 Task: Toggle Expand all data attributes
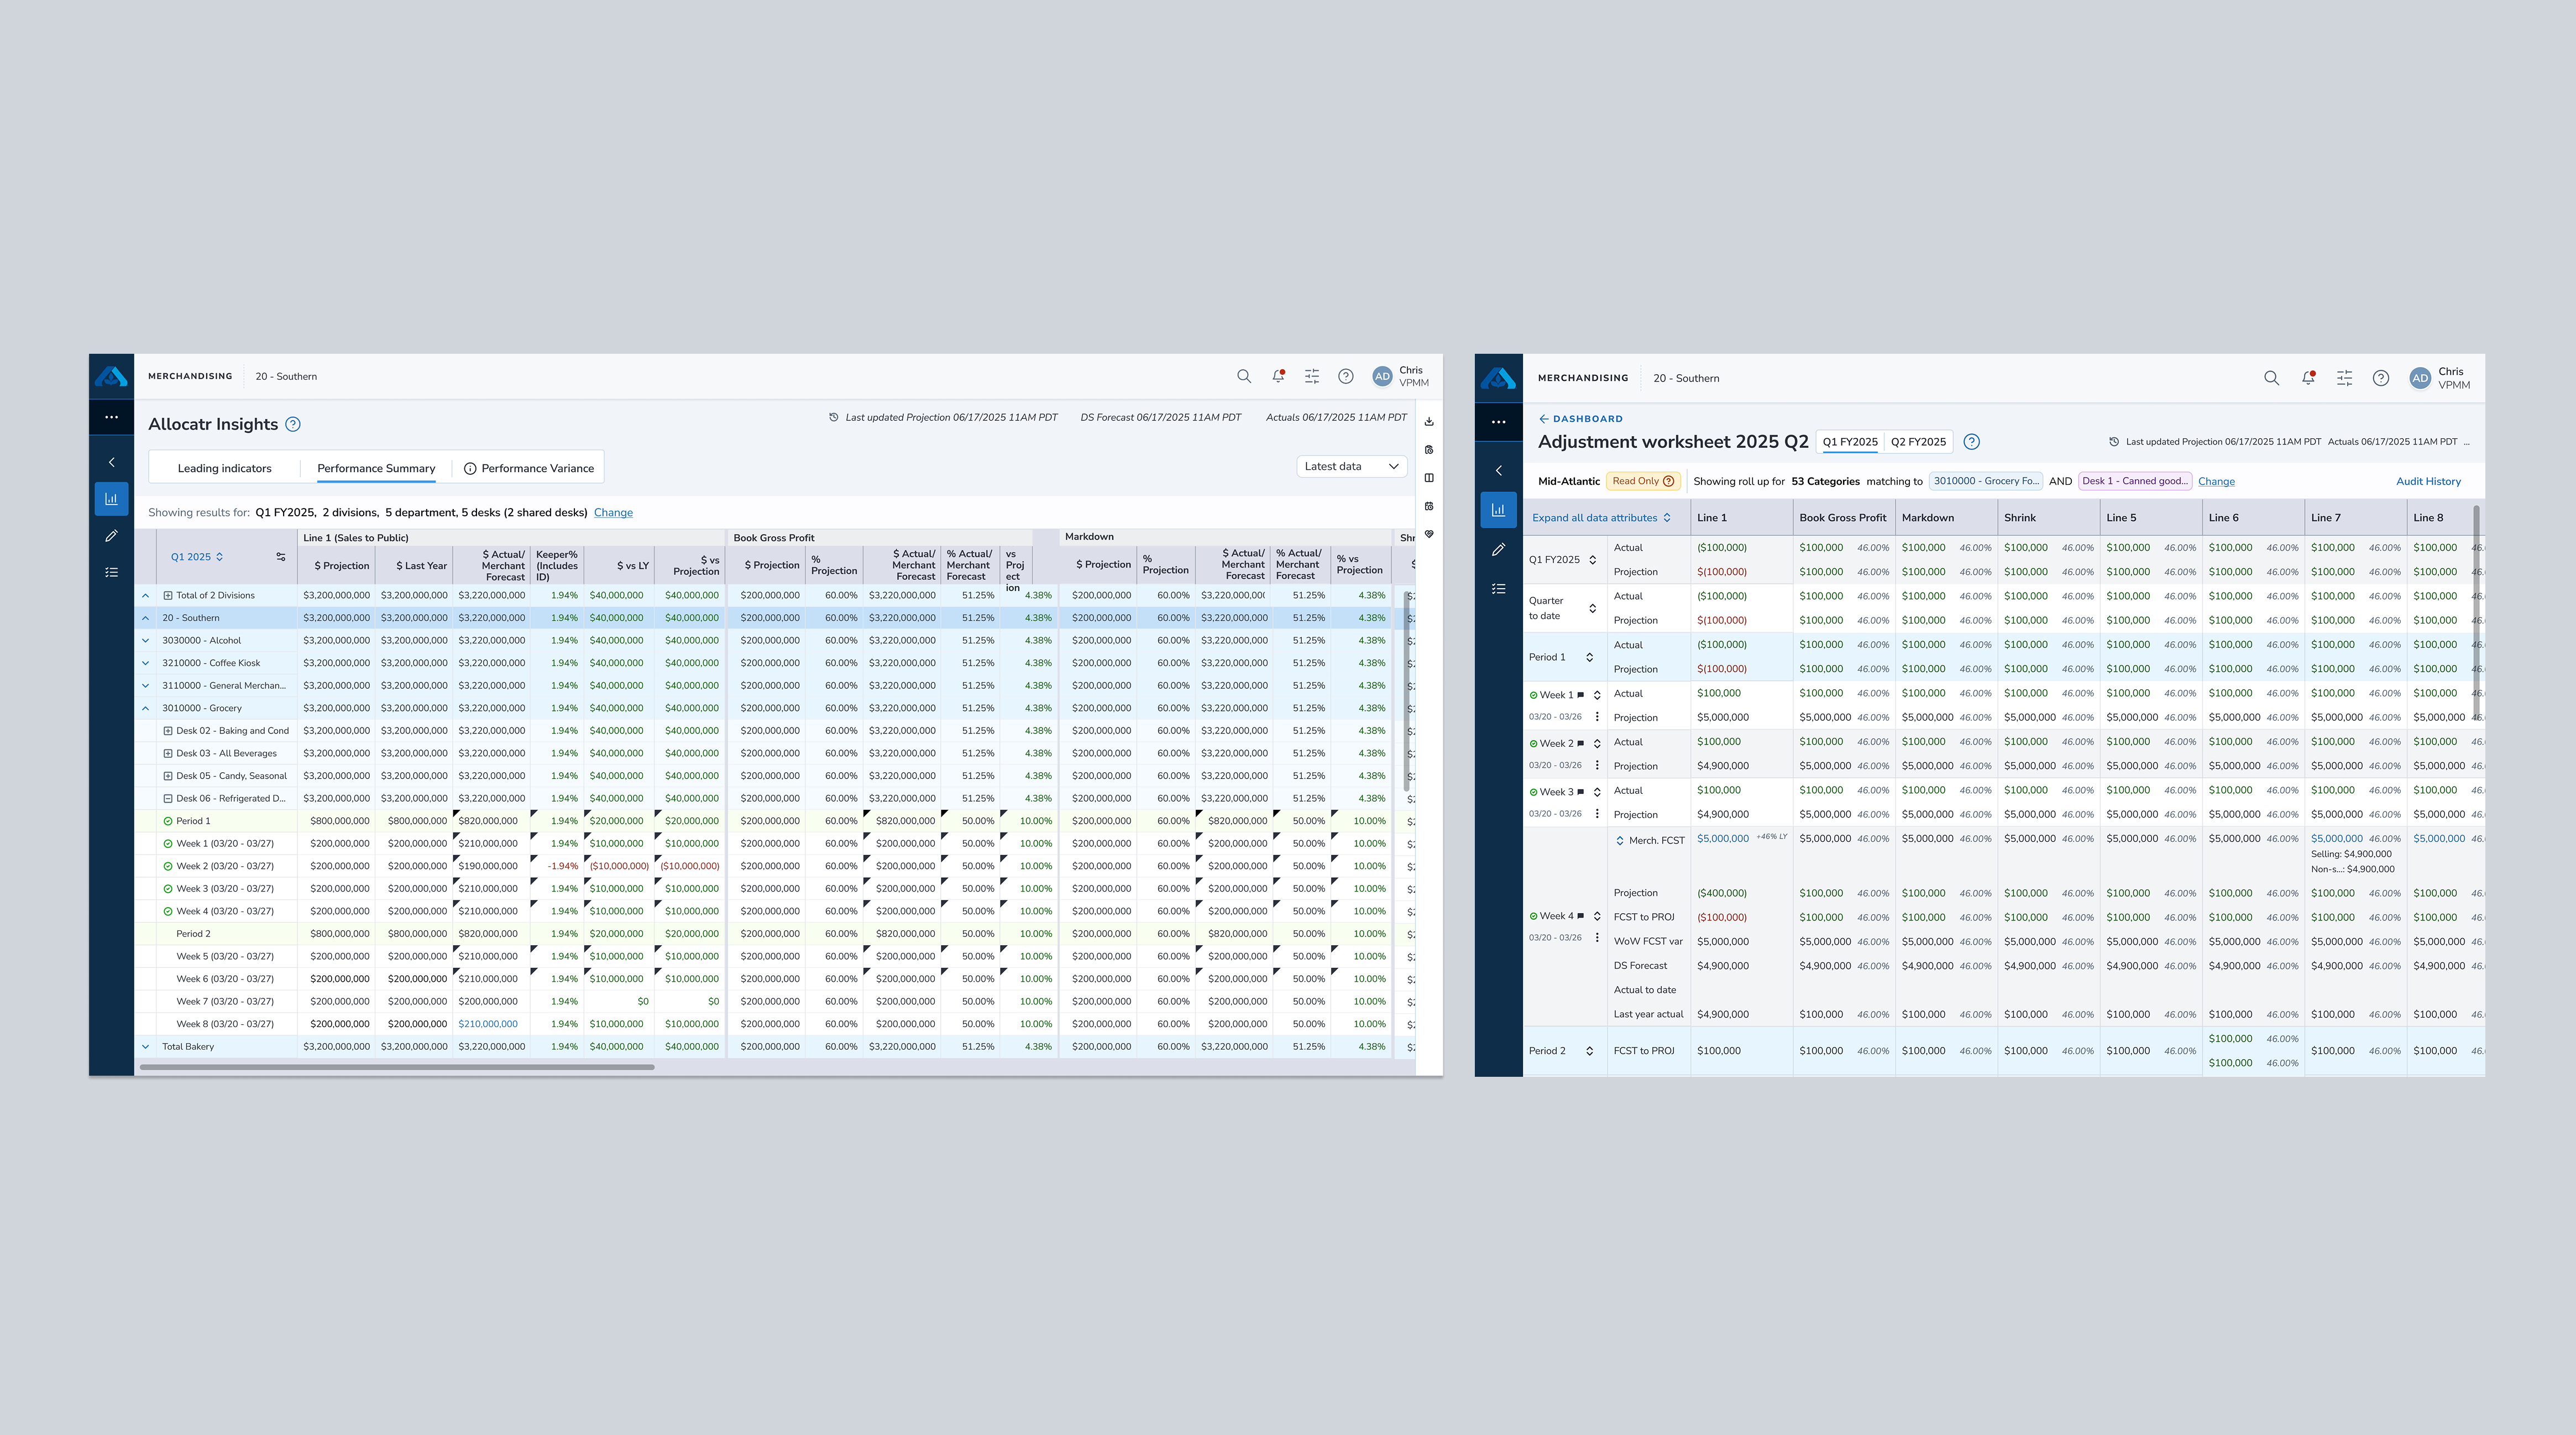(x=1601, y=518)
